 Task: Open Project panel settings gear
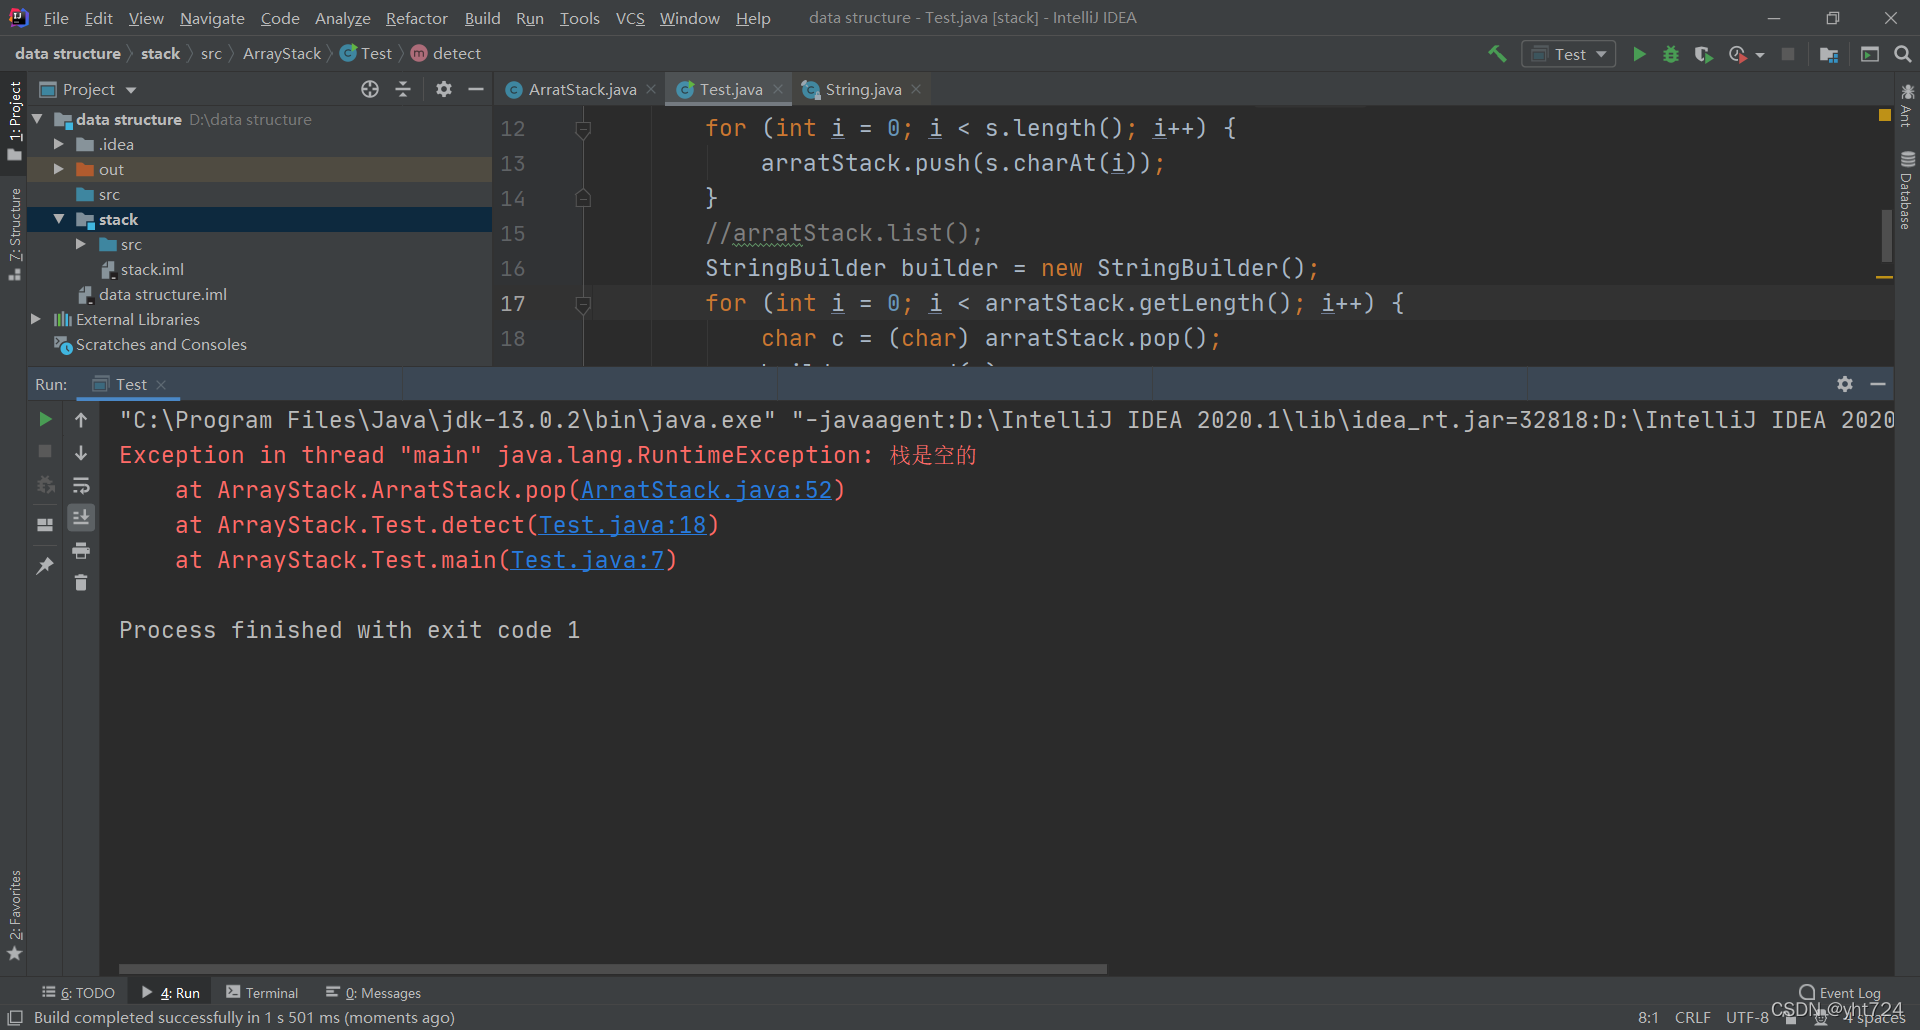pyautogui.click(x=444, y=89)
